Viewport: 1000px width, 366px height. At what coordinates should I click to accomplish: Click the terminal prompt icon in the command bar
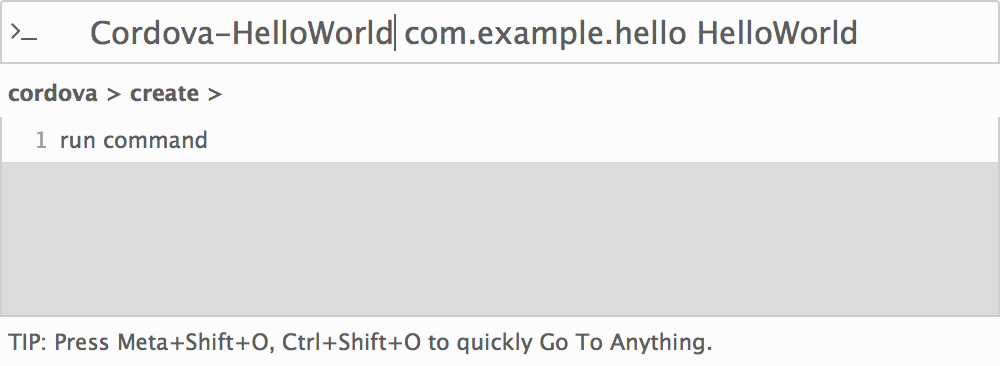click(24, 32)
